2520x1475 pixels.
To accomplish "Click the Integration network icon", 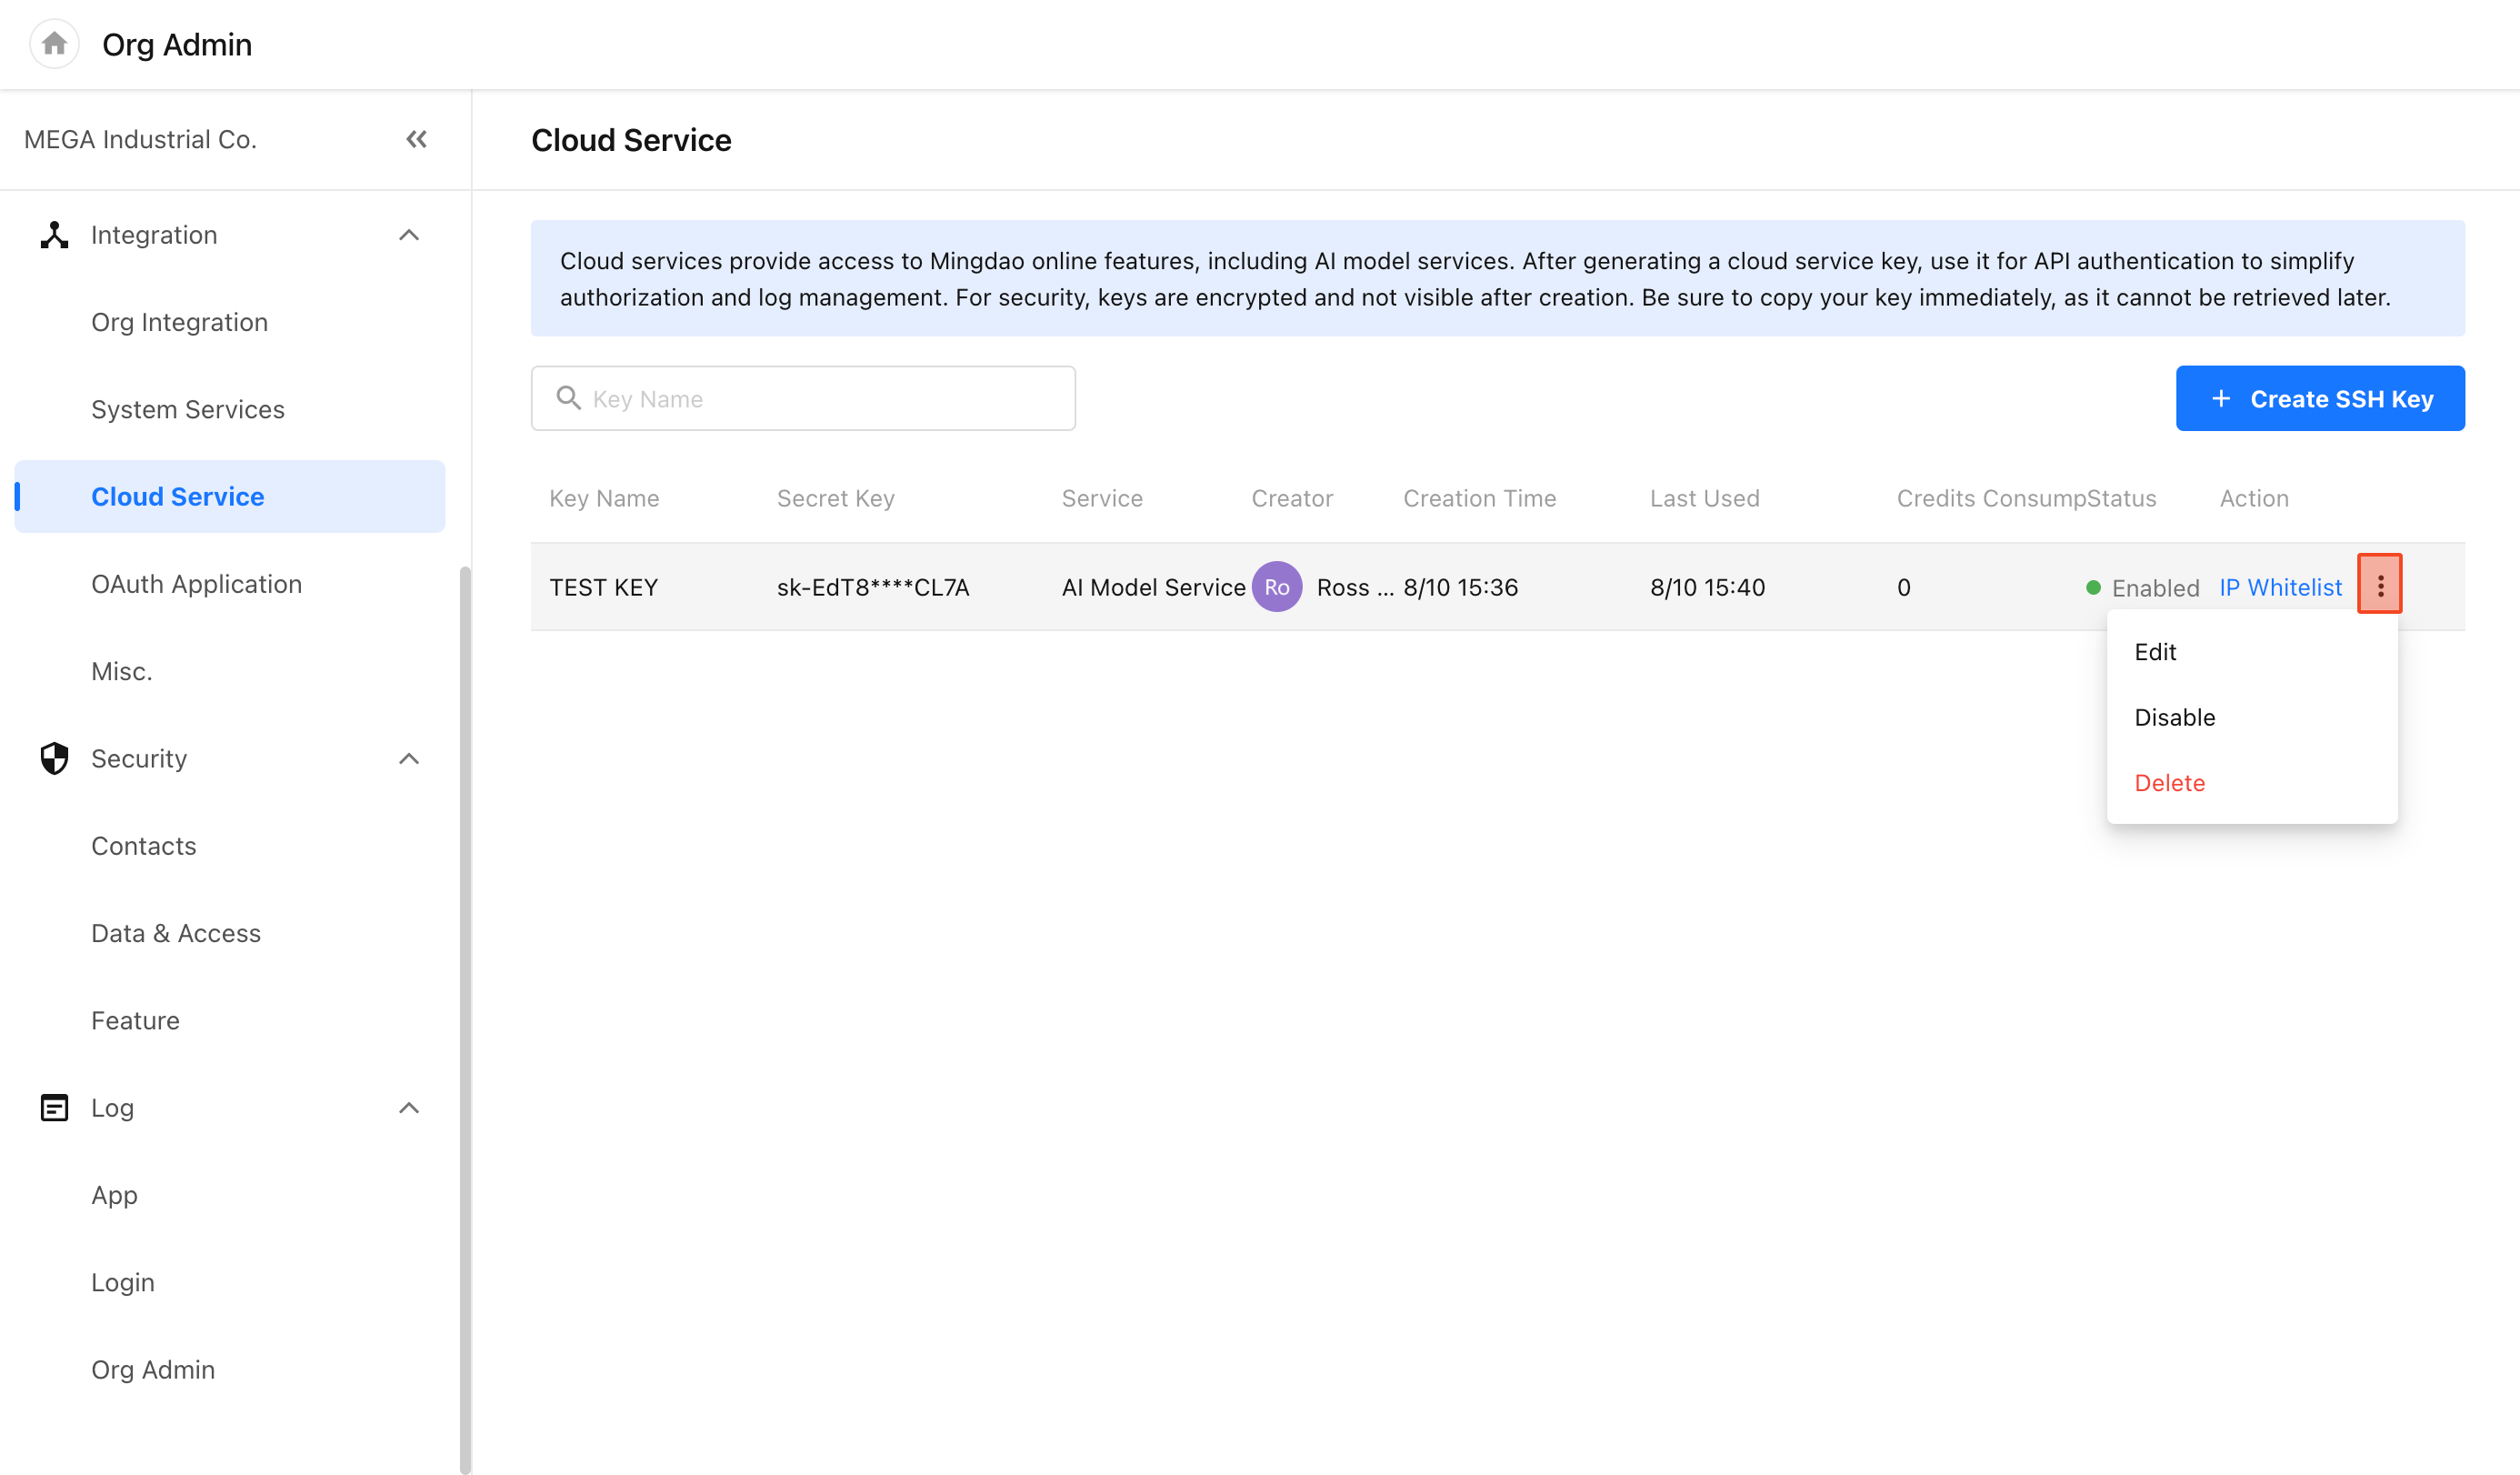I will pyautogui.click(x=54, y=235).
